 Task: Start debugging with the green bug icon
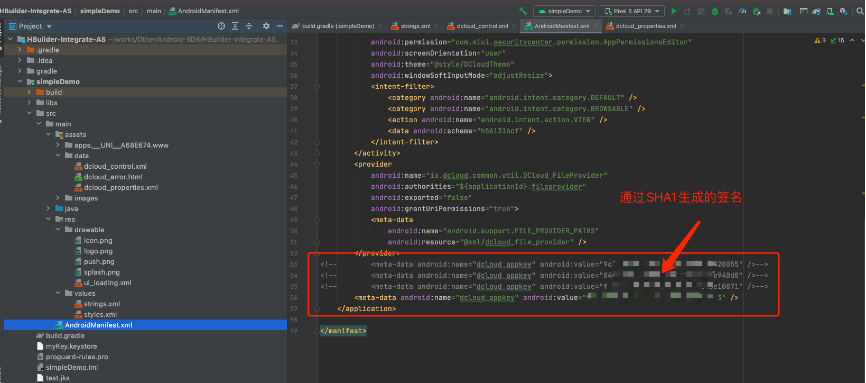715,11
